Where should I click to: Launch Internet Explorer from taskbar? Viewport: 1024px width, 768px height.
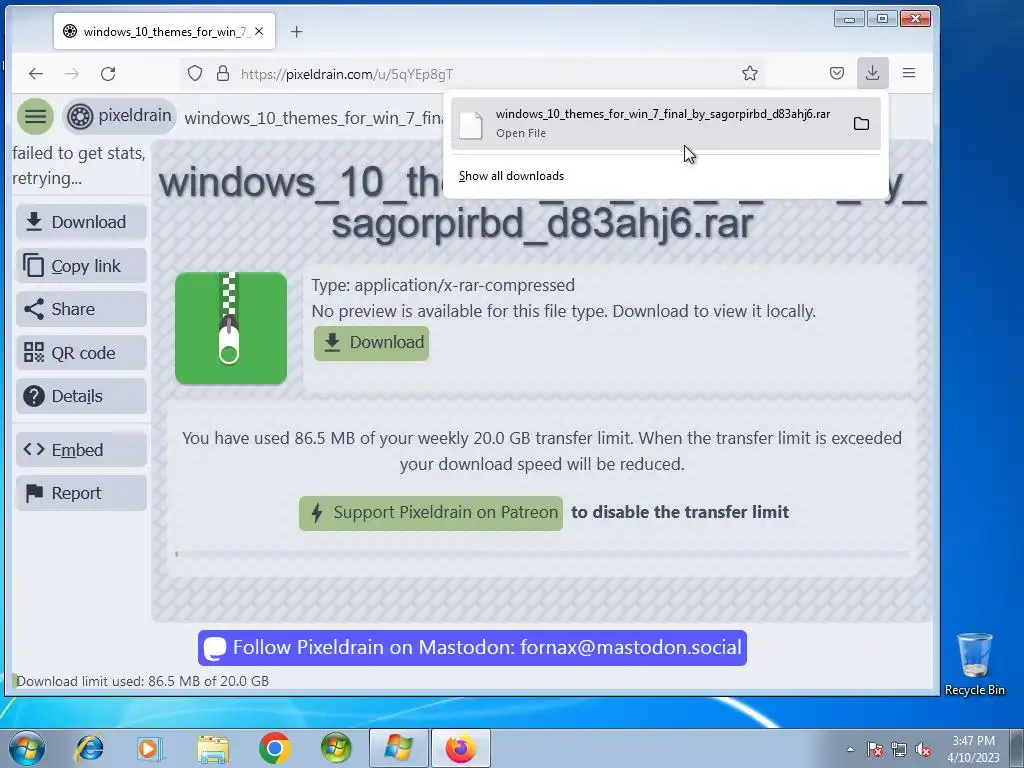point(89,748)
